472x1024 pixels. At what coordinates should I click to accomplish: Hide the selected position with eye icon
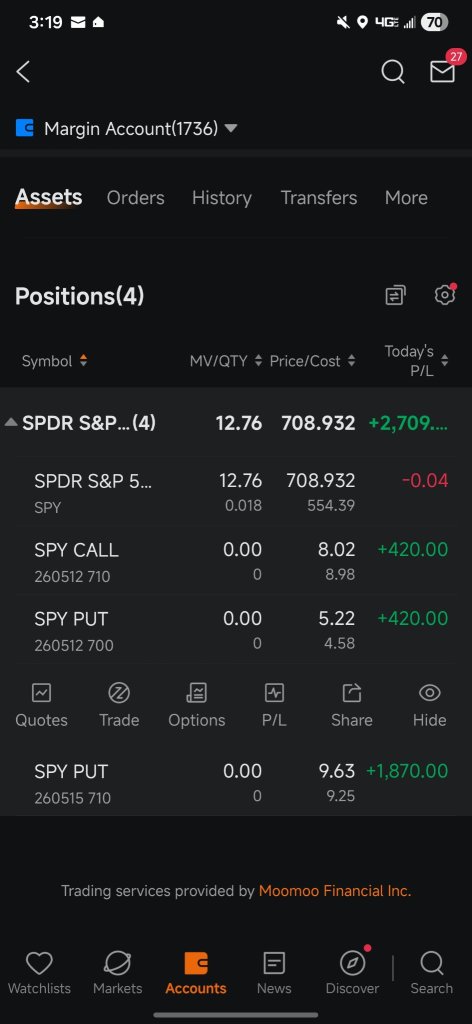[430, 706]
